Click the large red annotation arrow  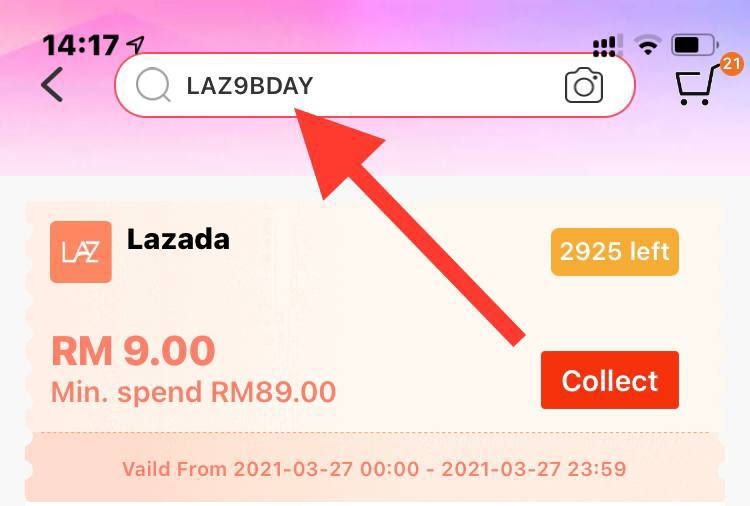pyautogui.click(x=397, y=215)
